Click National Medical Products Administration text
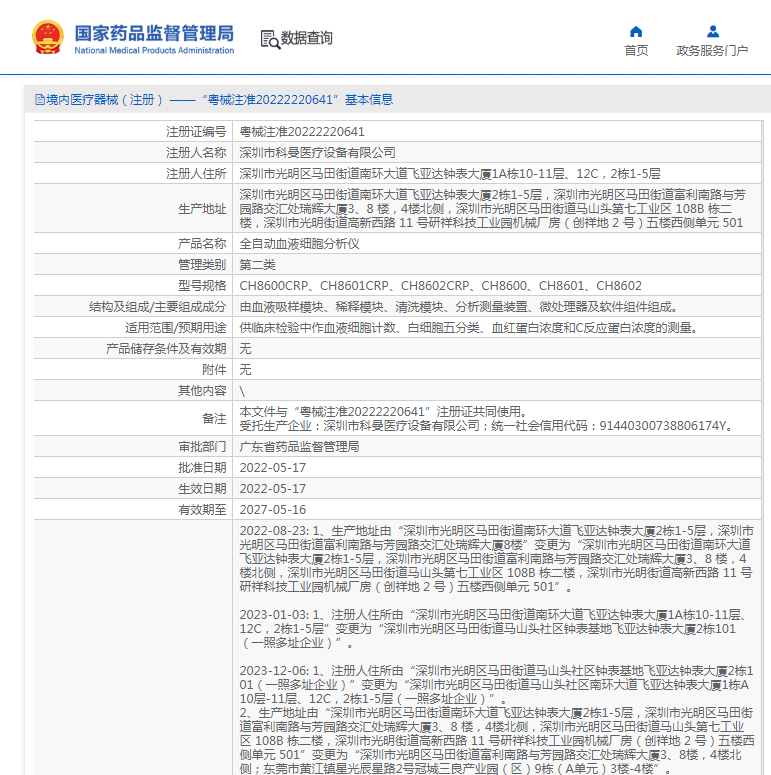 (154, 50)
